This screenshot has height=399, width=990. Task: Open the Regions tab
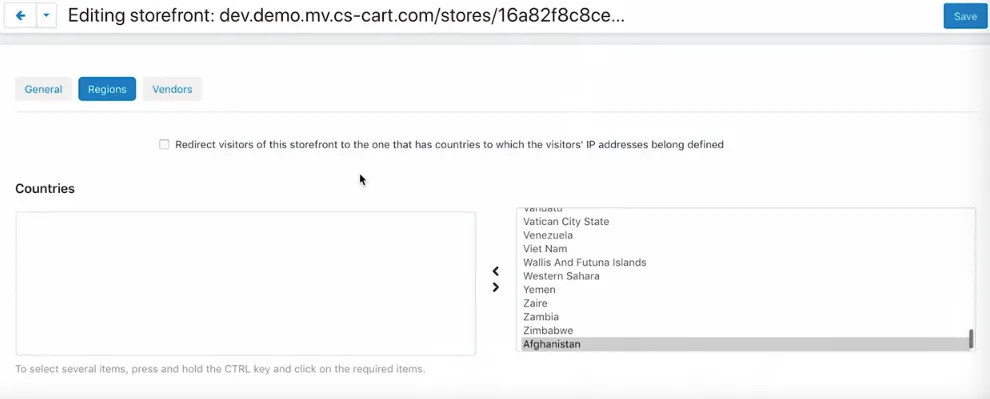tap(107, 89)
